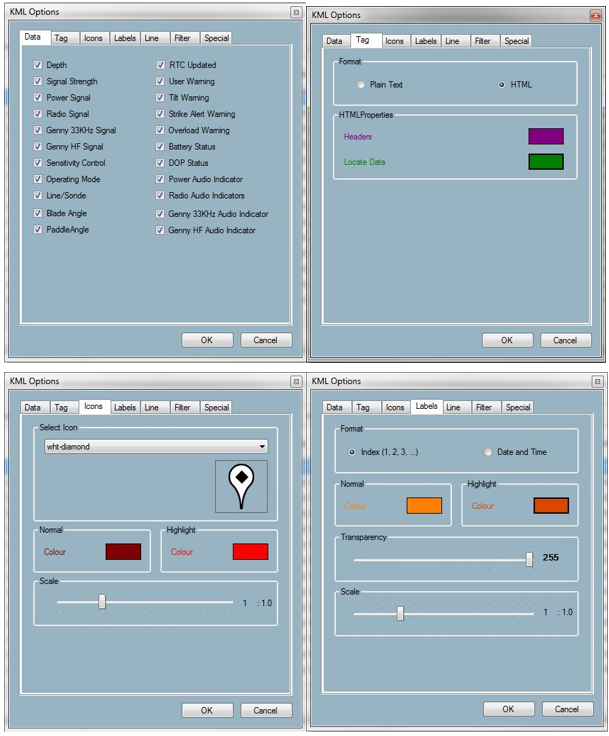Change the dark orange Highlight label colour
The image size is (609, 736).
[551, 506]
